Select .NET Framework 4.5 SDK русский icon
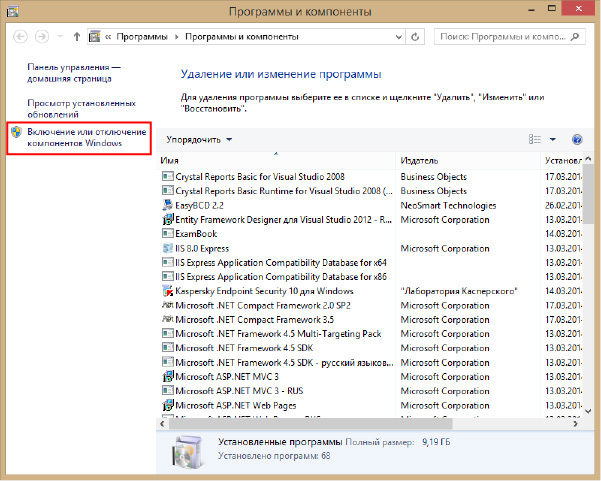The image size is (601, 481). click(x=167, y=362)
